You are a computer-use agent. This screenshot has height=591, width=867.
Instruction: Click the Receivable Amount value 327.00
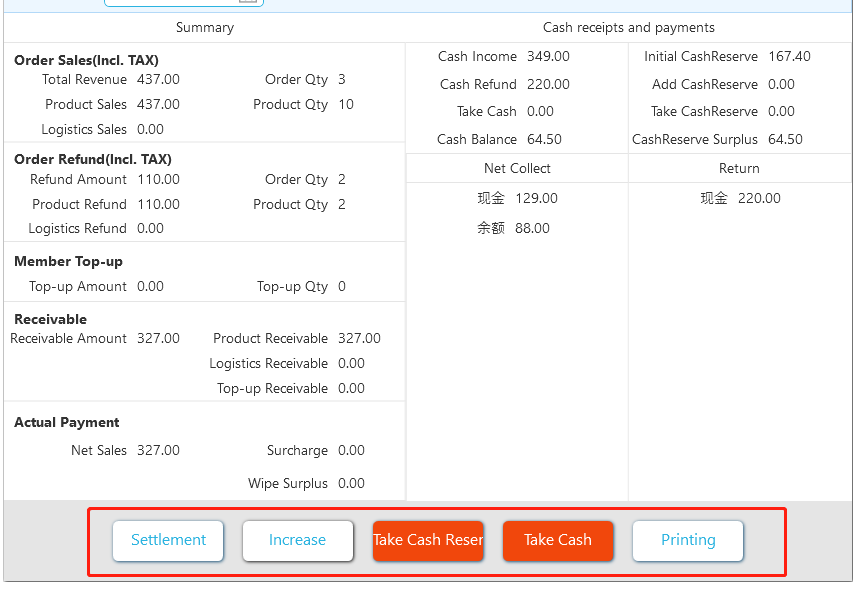click(158, 339)
